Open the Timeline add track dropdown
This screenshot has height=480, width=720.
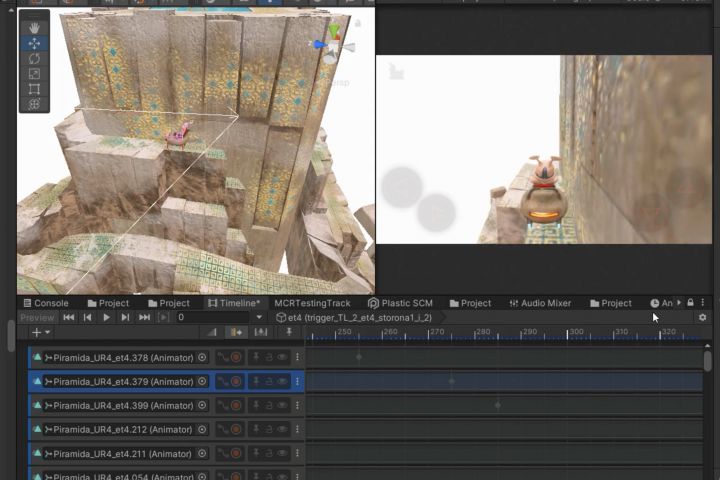[40, 332]
